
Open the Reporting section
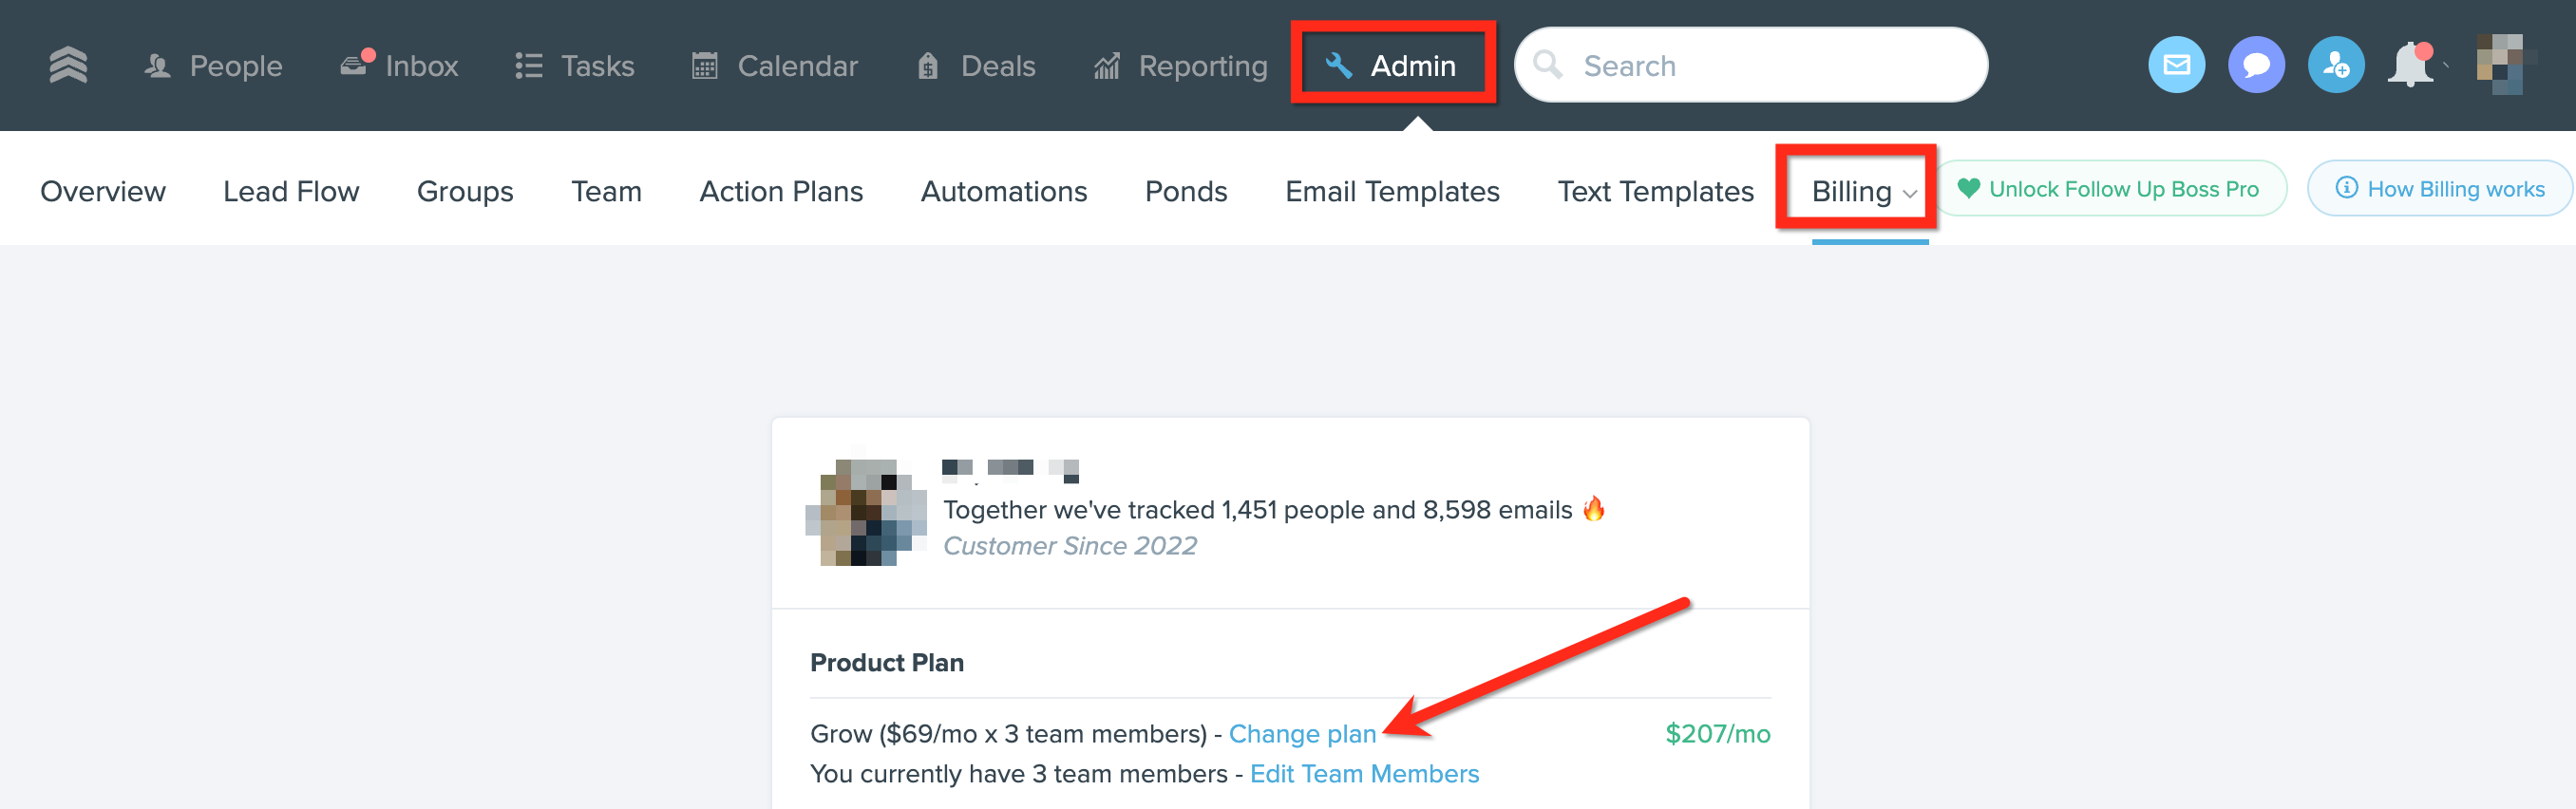[1182, 66]
